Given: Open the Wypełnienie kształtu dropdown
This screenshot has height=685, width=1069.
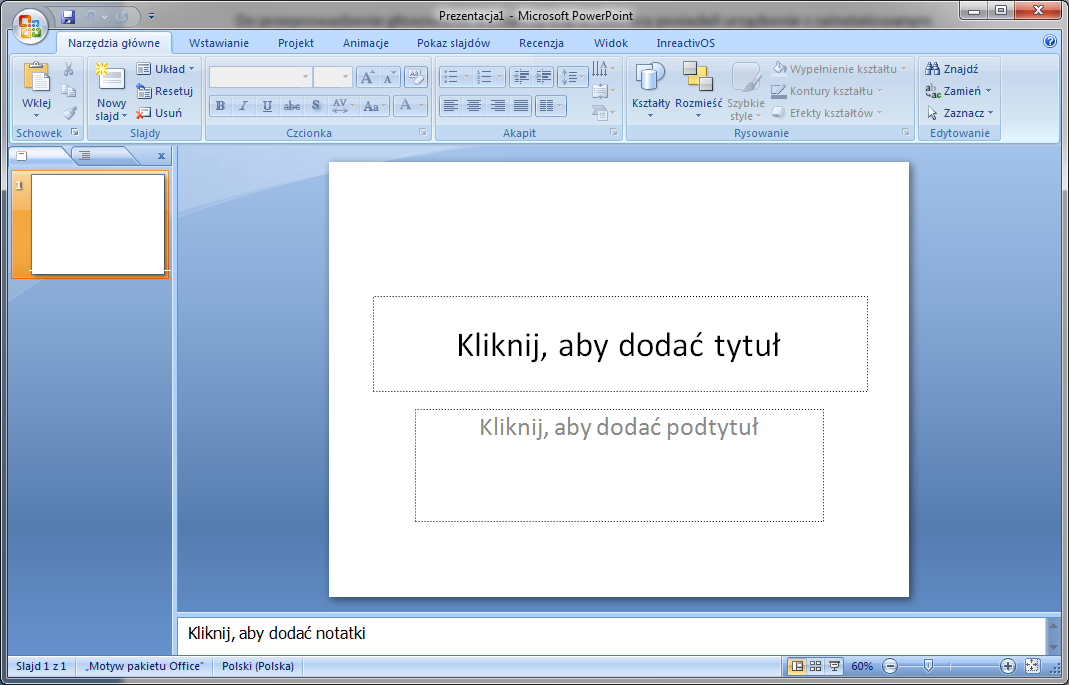Looking at the screenshot, I should 839,69.
